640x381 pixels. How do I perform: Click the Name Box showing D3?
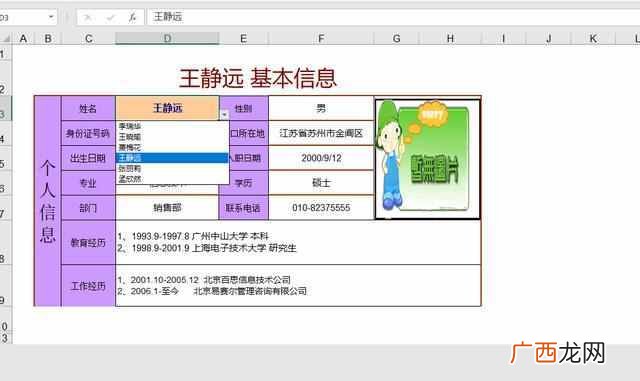24,17
